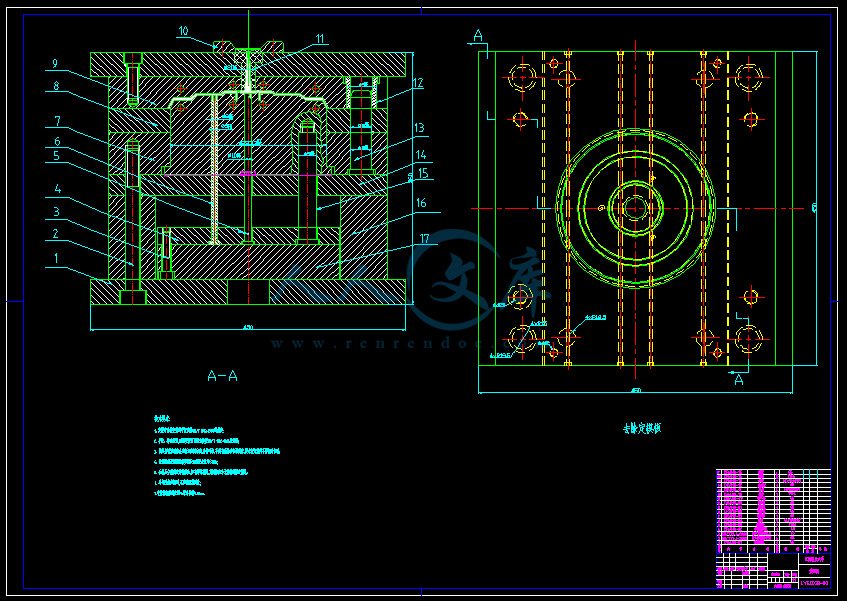
Task: Click center of concentric circles in plan view
Action: pyautogui.click(x=635, y=209)
